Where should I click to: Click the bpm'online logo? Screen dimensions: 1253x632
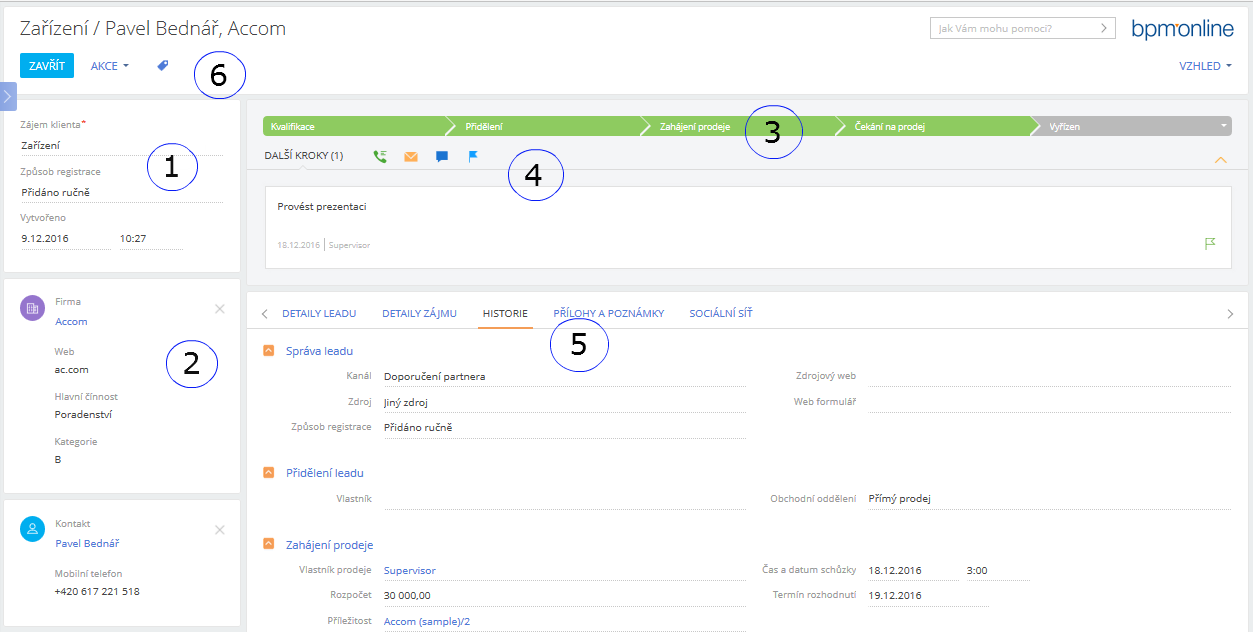pyautogui.click(x=1183, y=29)
